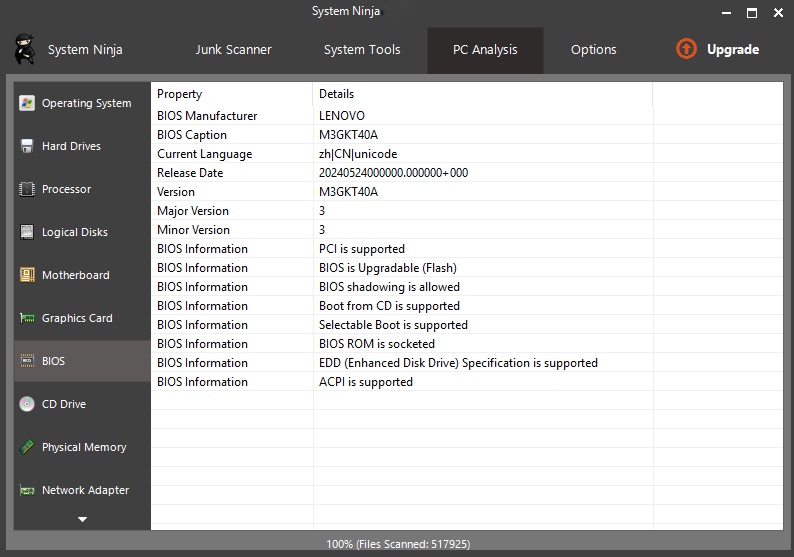Select the BIOS category label

point(53,361)
